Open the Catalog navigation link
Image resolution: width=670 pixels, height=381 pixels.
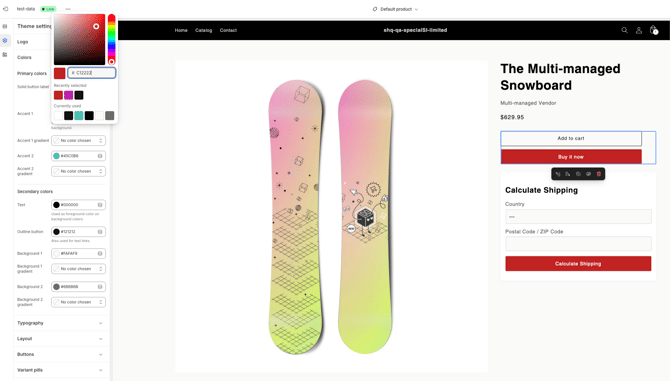coord(203,30)
